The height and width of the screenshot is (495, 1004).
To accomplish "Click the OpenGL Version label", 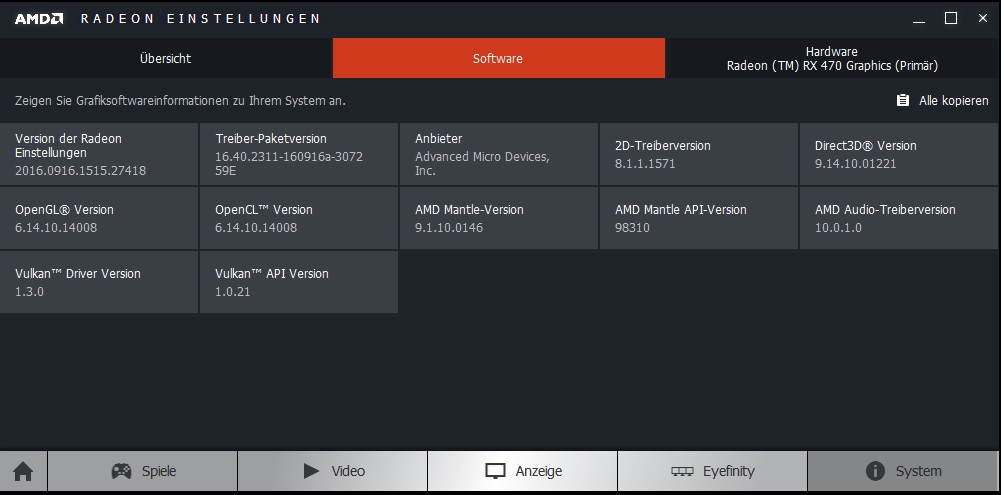I will 64,210.
